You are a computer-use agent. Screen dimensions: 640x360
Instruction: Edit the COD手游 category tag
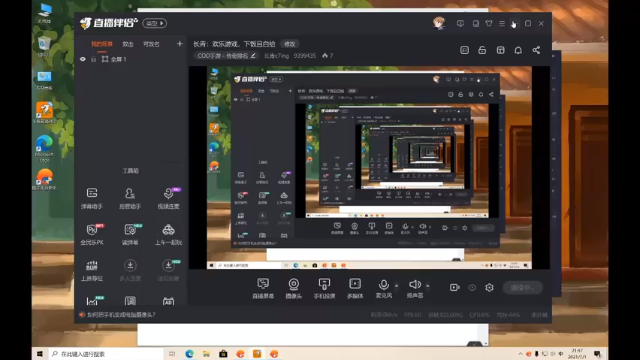[227, 56]
